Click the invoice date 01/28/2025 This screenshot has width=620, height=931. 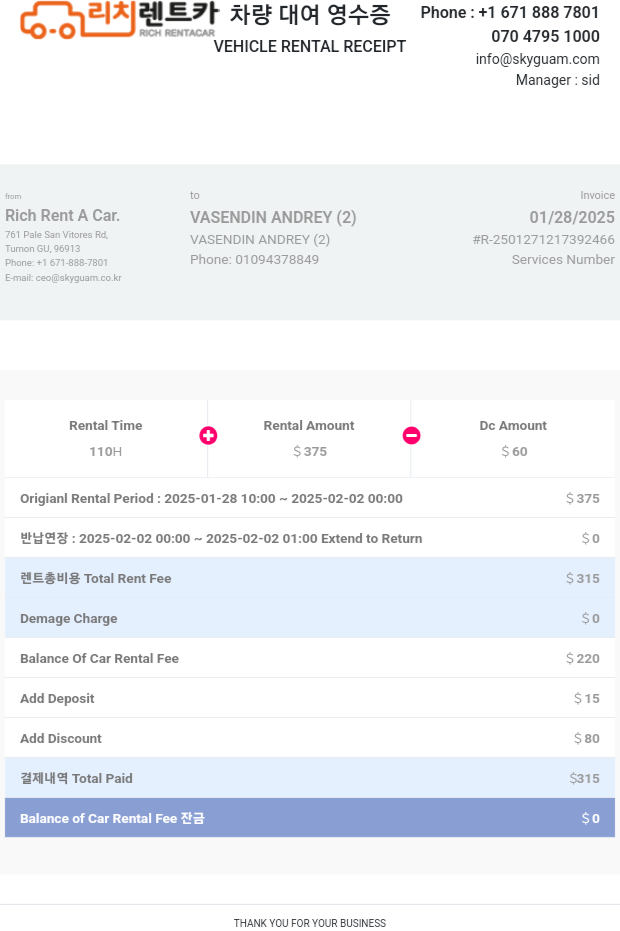572,217
